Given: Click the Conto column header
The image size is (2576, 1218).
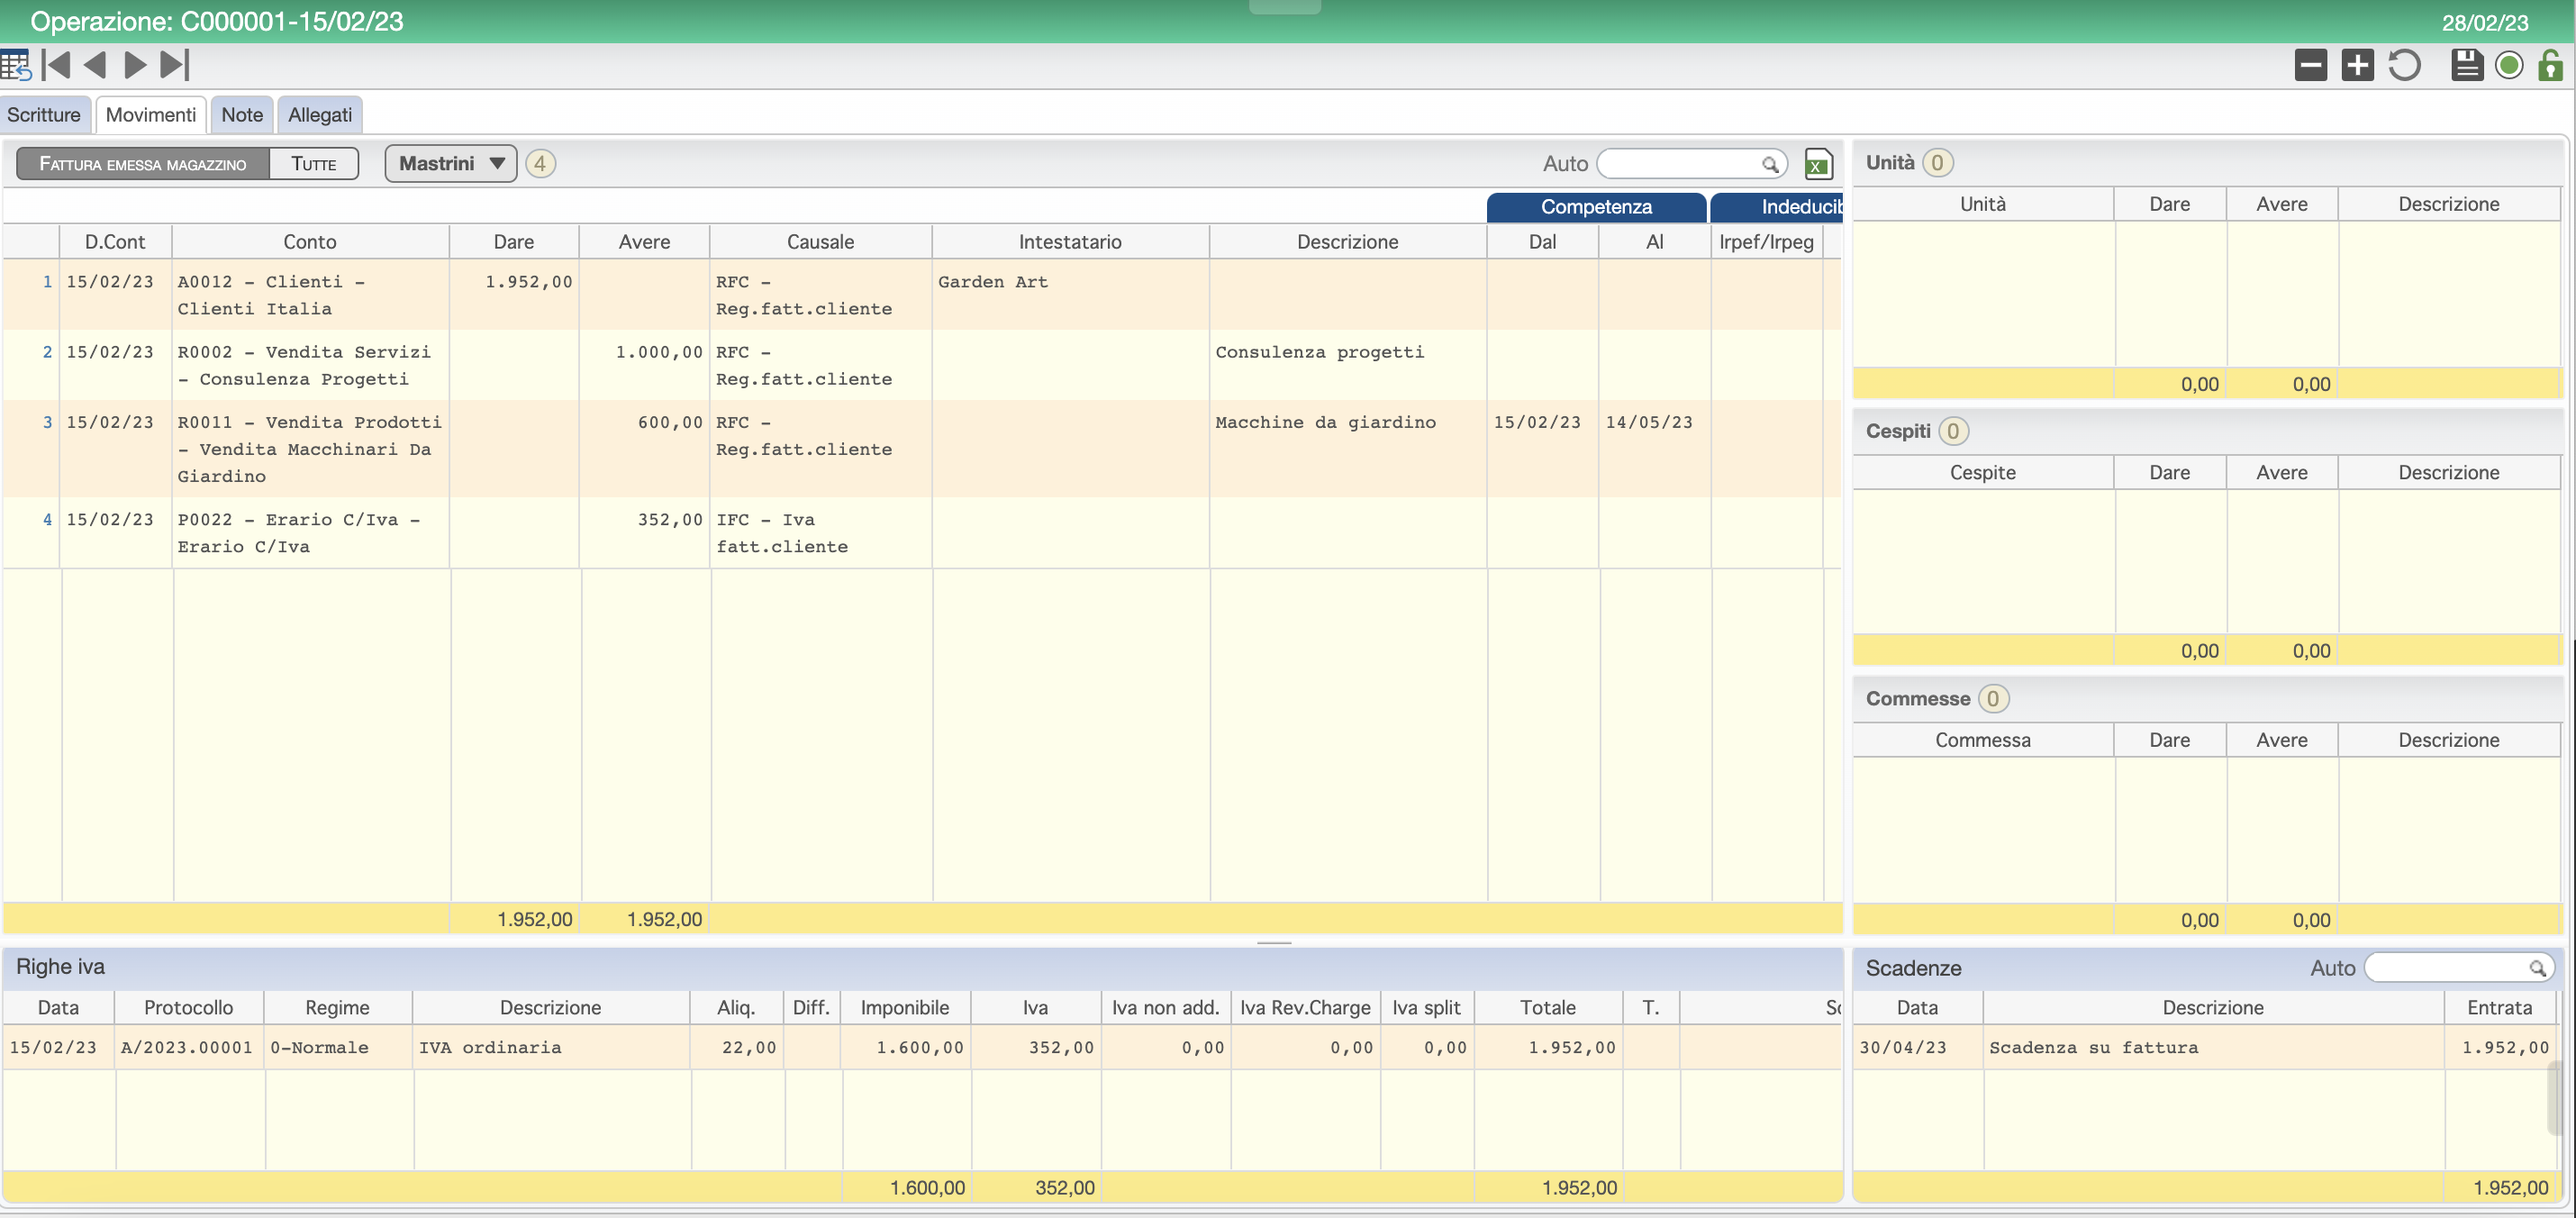Looking at the screenshot, I should (310, 242).
